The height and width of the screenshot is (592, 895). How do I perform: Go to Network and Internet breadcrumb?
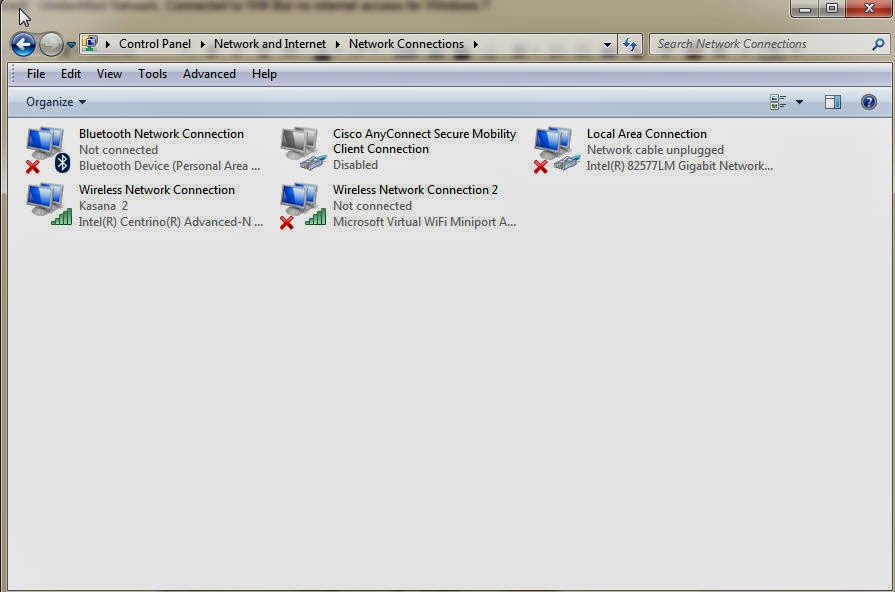point(269,44)
